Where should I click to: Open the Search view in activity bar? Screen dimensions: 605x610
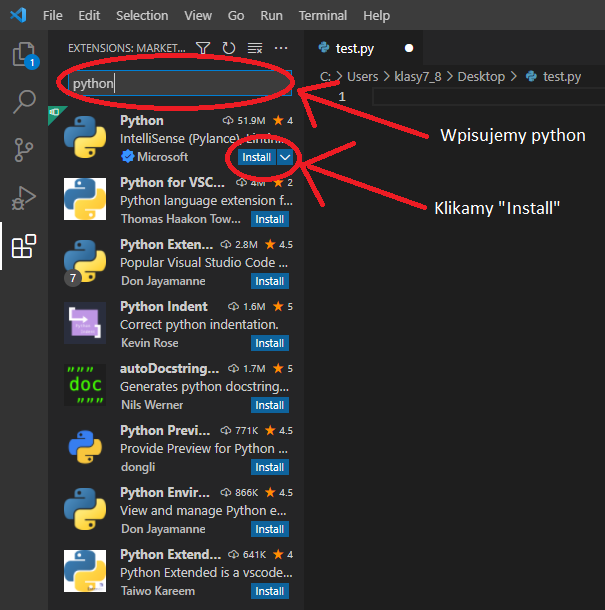(x=24, y=102)
